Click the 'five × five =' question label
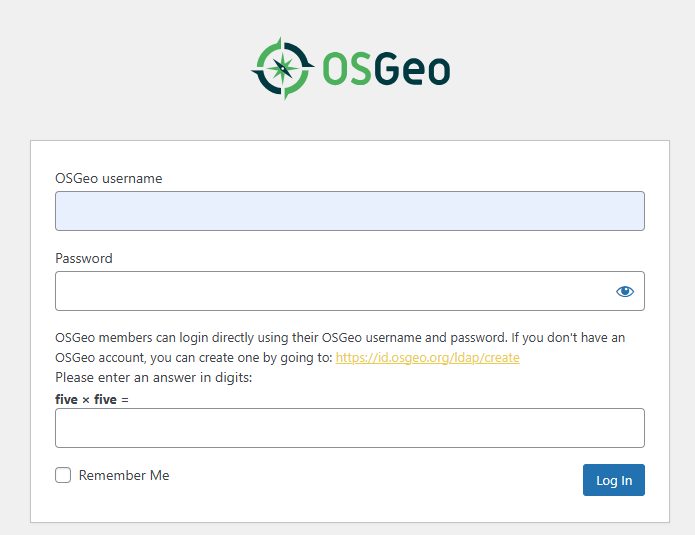The height and width of the screenshot is (535, 695). coord(92,399)
